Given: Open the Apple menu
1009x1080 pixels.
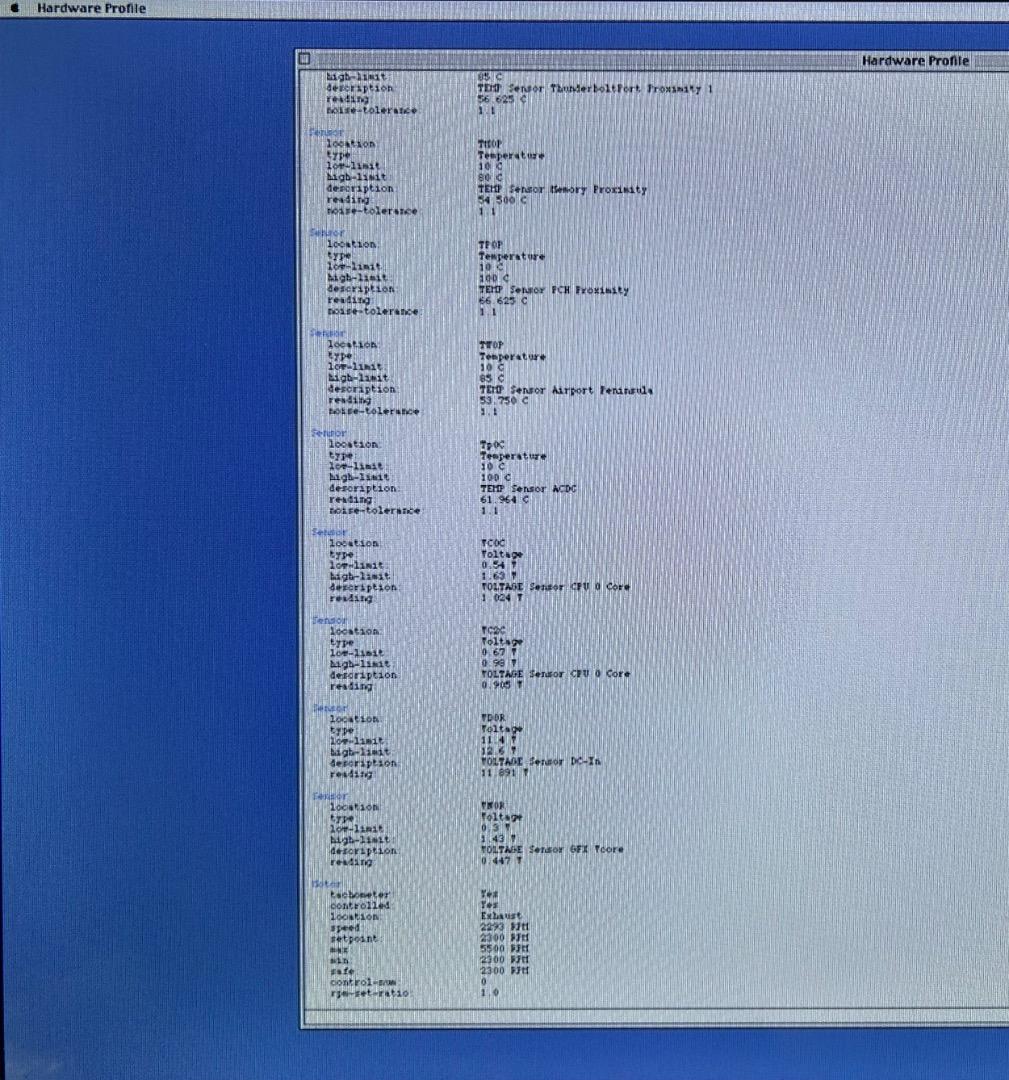Looking at the screenshot, I should tap(14, 8).
